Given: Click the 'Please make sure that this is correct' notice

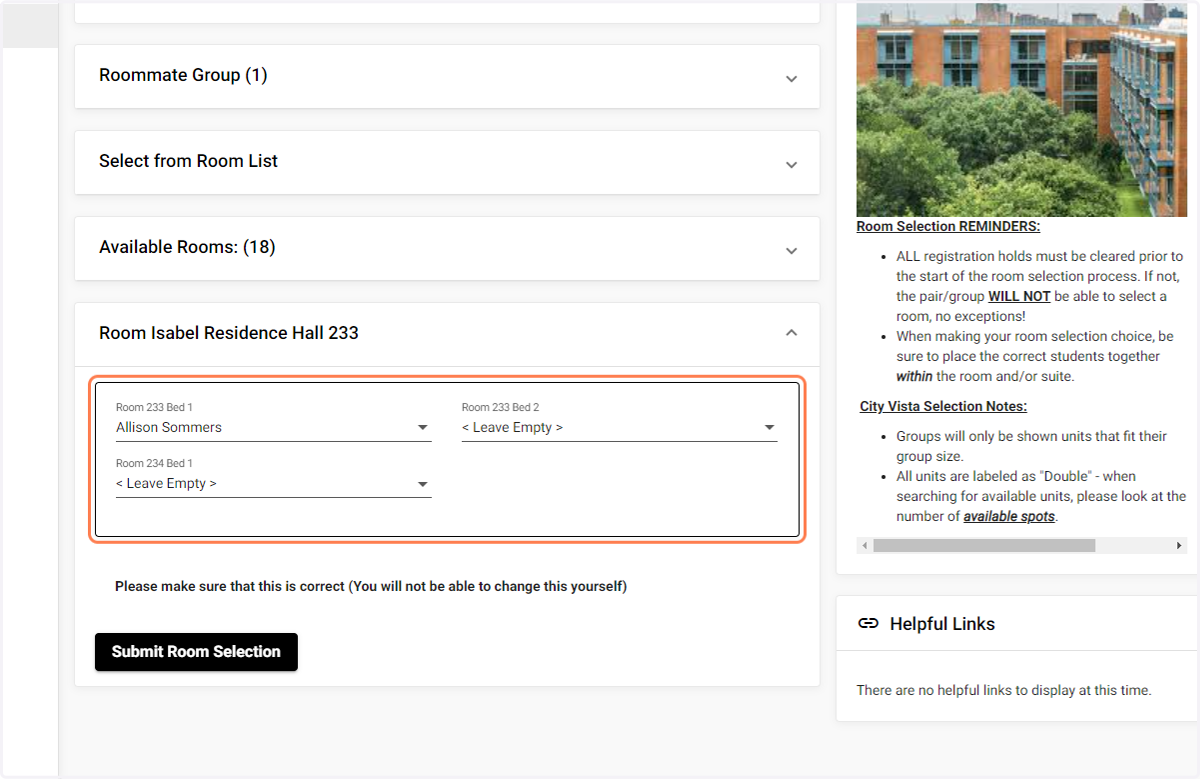Looking at the screenshot, I should coord(371,587).
